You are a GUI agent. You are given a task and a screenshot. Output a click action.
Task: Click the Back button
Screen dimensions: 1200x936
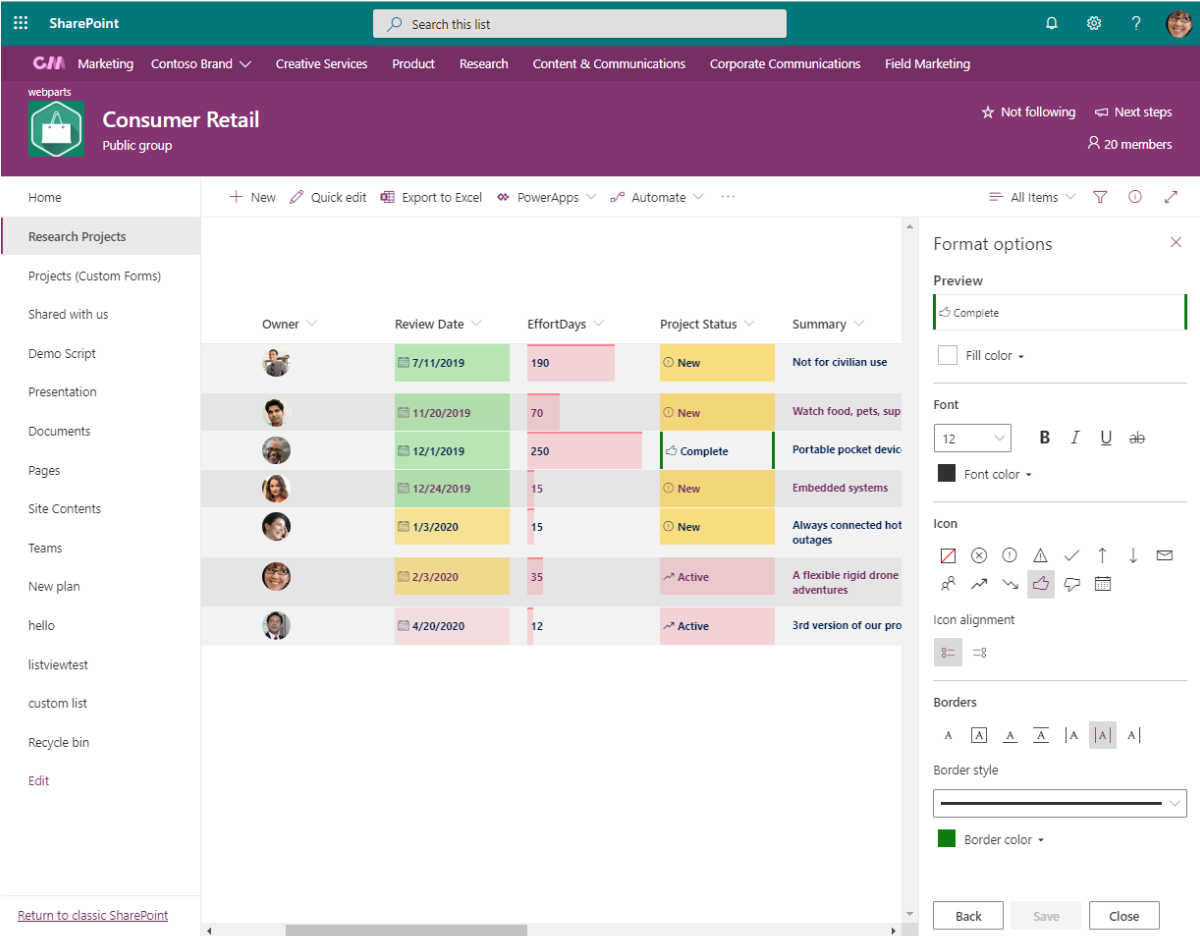968,916
